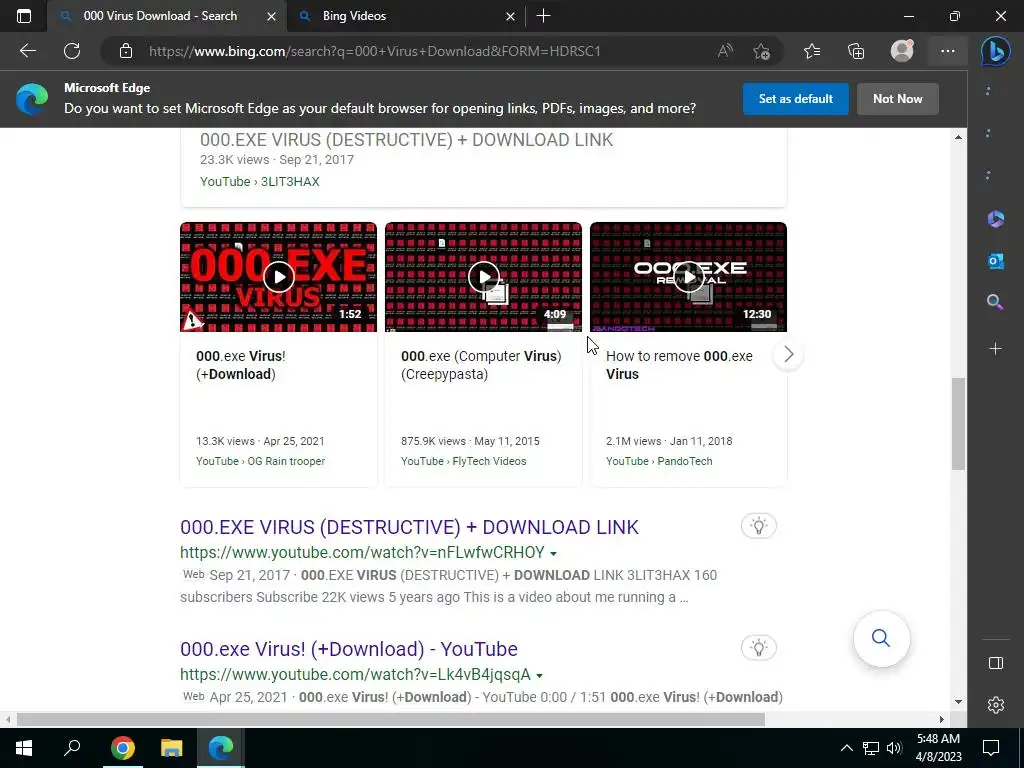Reload the page with the Refresh icon
Viewport: 1024px width, 768px height.
pos(72,51)
